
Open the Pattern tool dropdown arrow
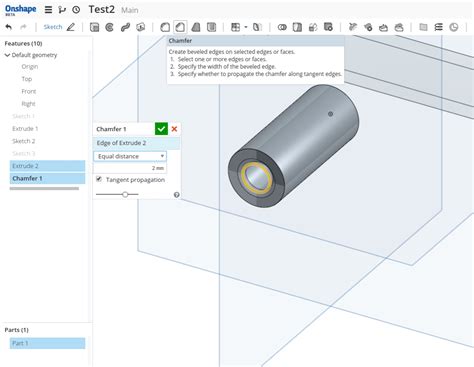tap(246, 27)
